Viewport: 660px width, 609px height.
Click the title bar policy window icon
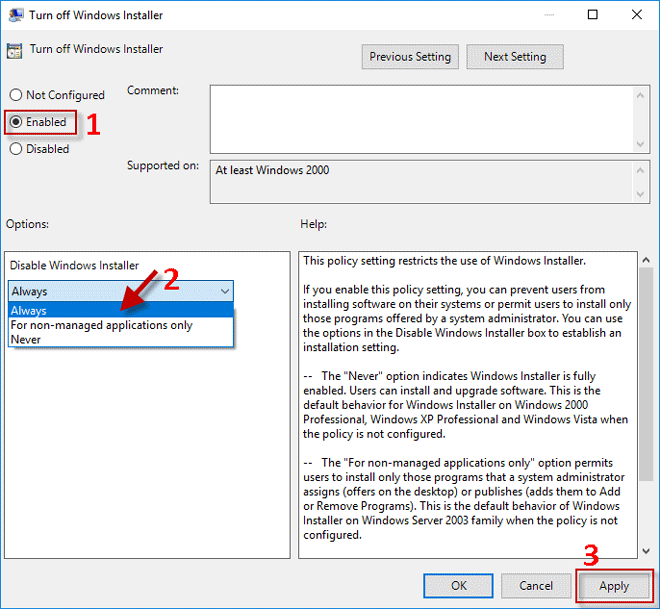(16, 15)
